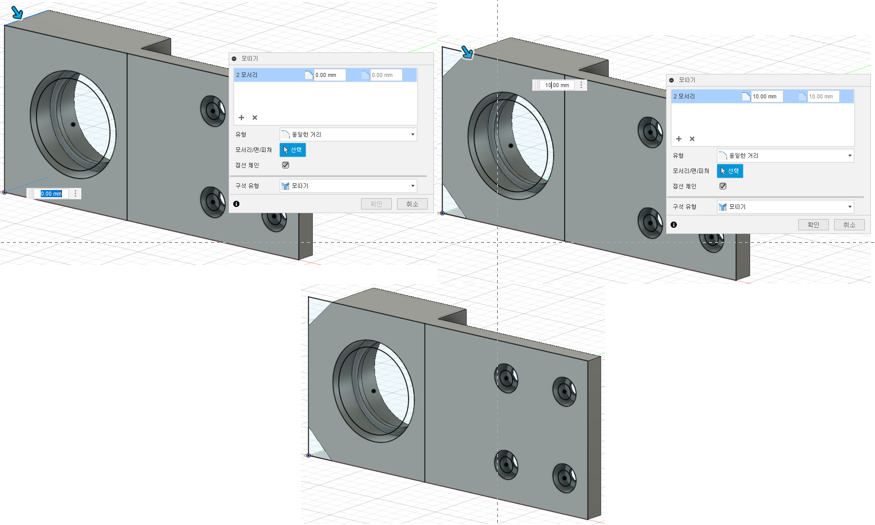The image size is (875, 525).
Task: Click 모따기 title text of 10.00 mm dialog
Action: point(687,80)
